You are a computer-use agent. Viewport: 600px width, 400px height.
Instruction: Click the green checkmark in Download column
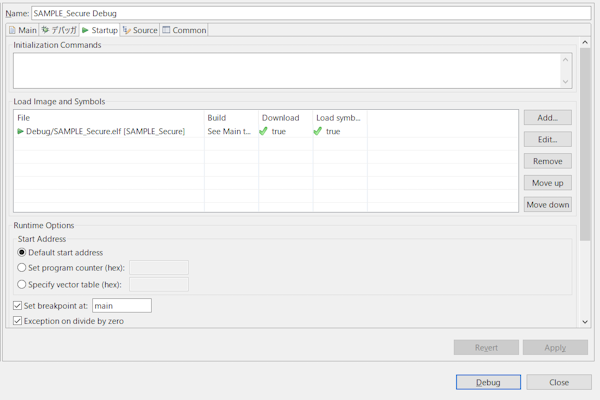[264, 131]
